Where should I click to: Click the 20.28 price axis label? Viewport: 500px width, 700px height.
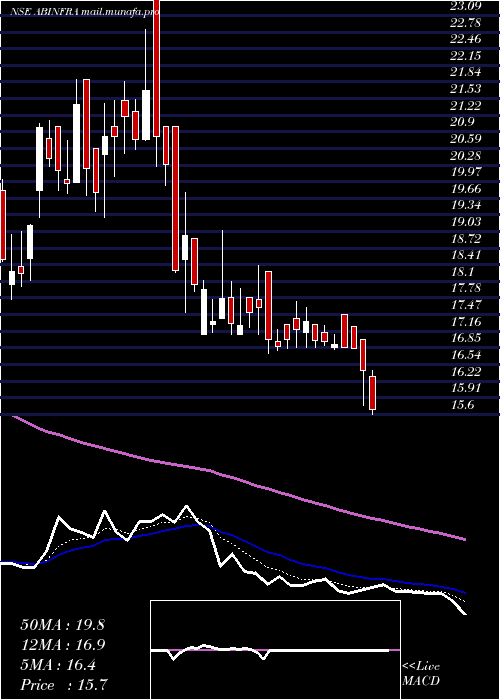466,156
